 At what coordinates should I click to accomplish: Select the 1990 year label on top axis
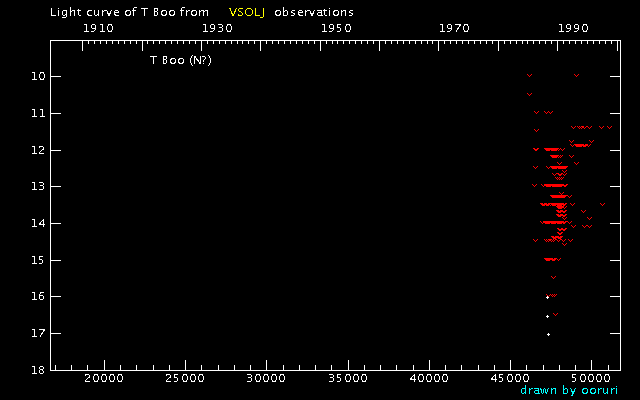tap(574, 28)
